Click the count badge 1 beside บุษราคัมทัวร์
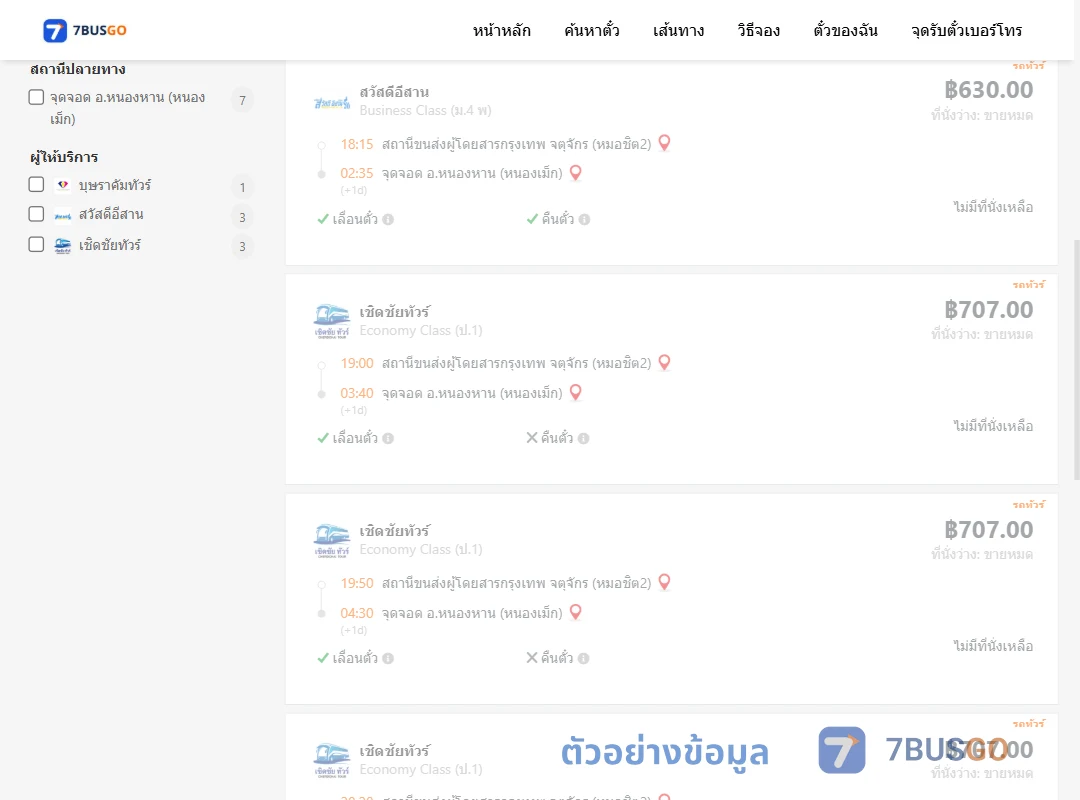This screenshot has height=800, width=1080. coord(242,187)
